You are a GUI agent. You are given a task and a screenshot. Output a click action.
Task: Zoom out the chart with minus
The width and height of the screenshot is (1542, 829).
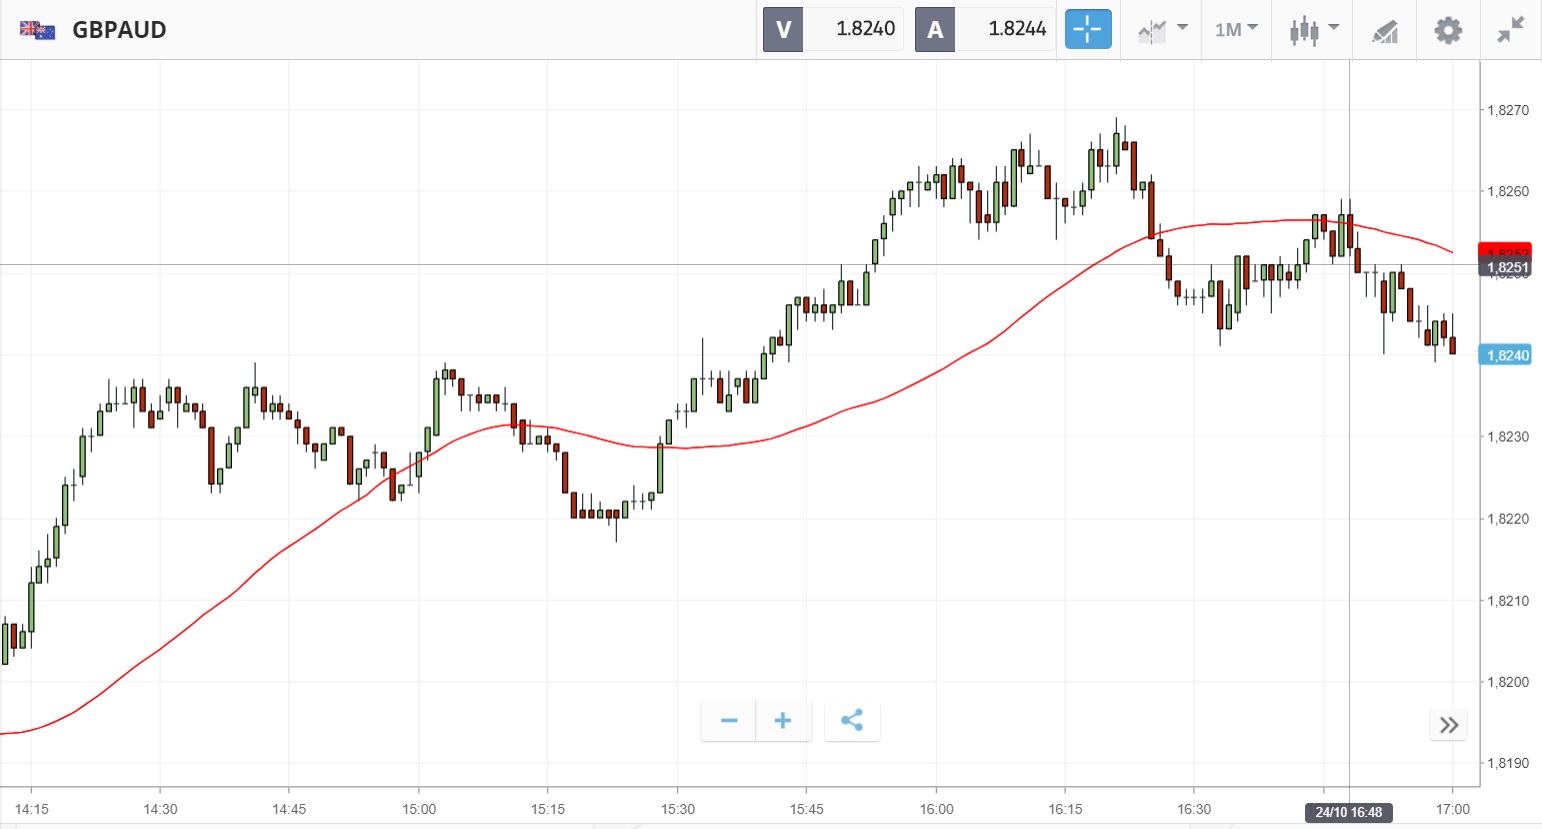pyautogui.click(x=729, y=721)
